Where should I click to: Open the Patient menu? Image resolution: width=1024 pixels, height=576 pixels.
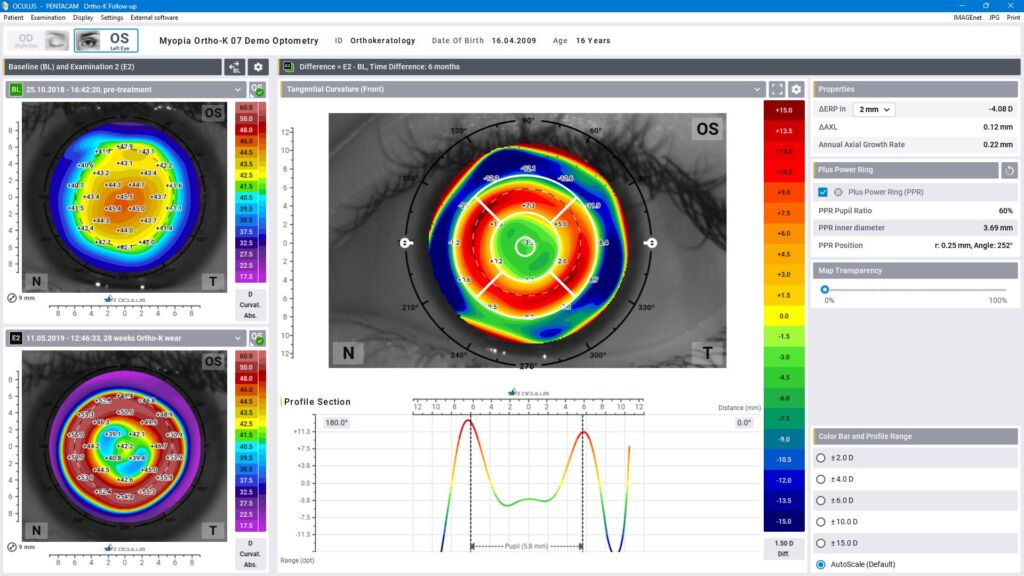(x=14, y=18)
